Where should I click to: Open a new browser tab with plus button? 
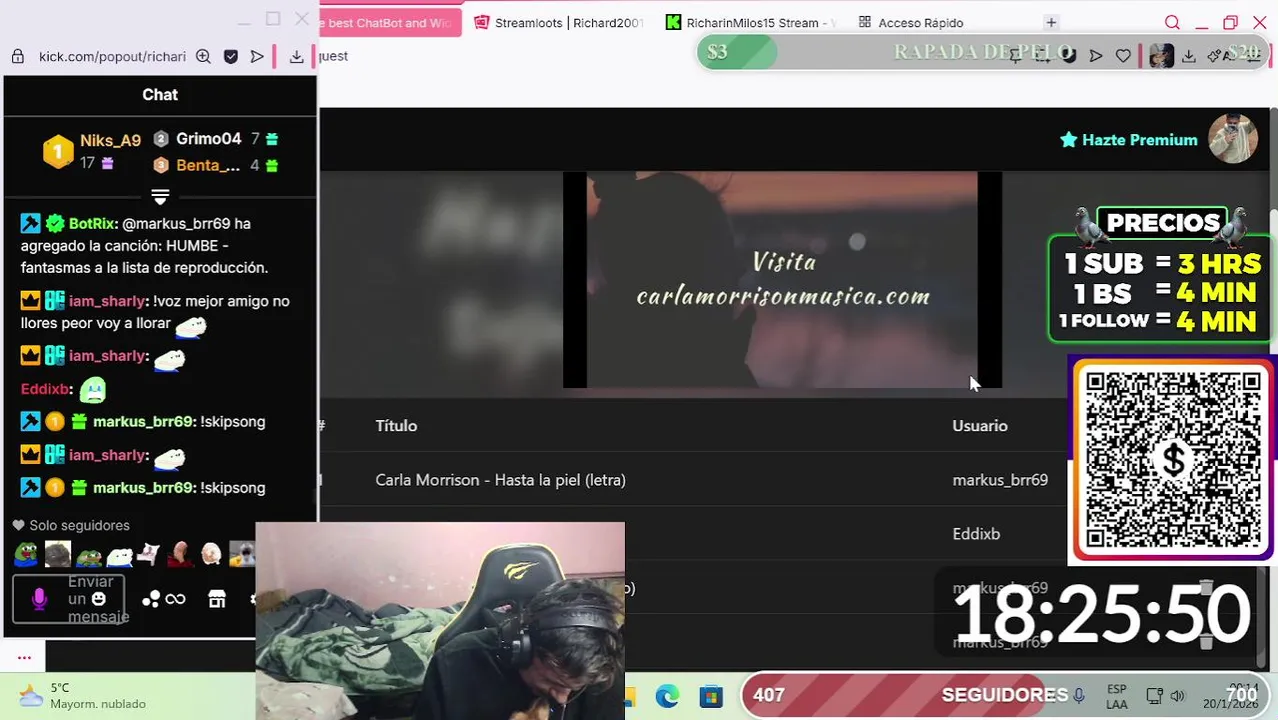click(1051, 22)
